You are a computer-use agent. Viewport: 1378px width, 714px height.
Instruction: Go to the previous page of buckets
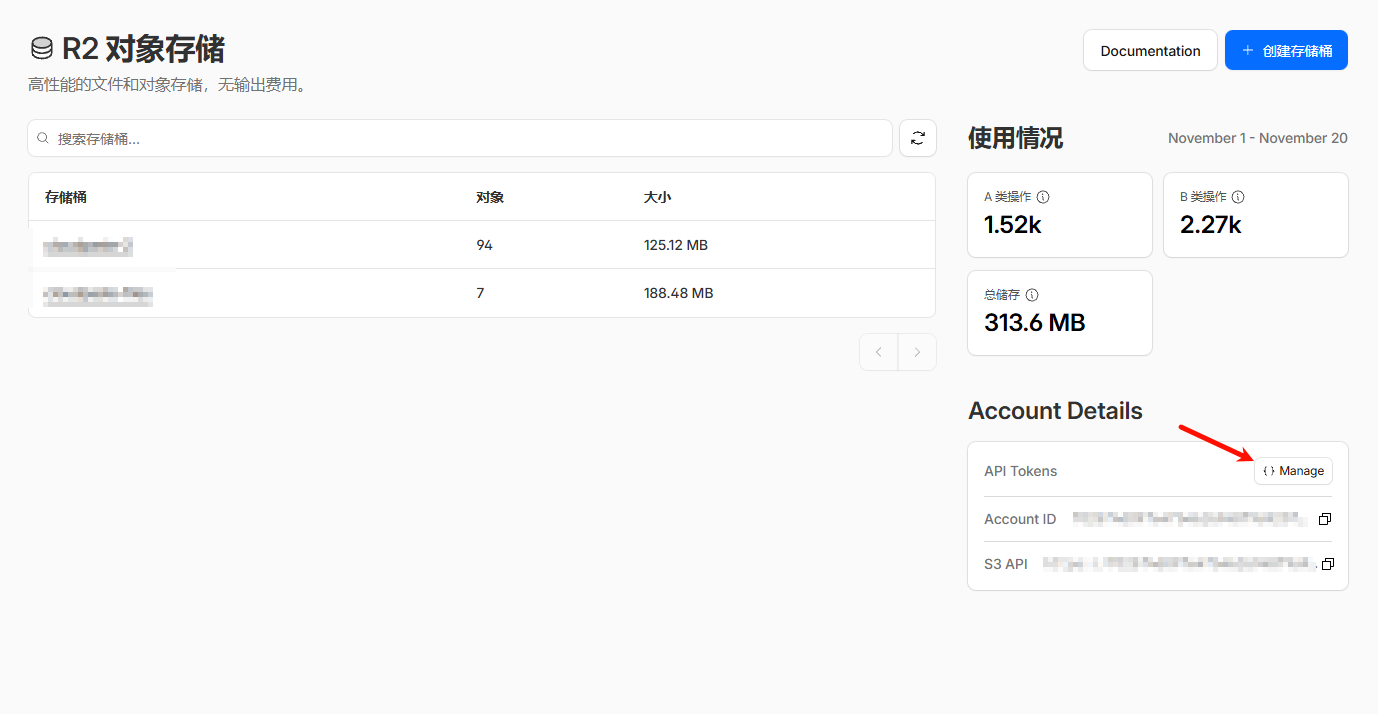click(x=879, y=352)
